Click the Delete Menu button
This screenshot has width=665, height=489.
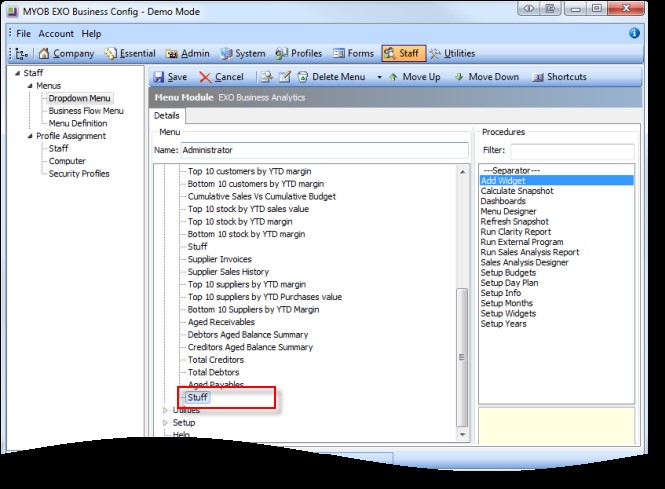(332, 77)
